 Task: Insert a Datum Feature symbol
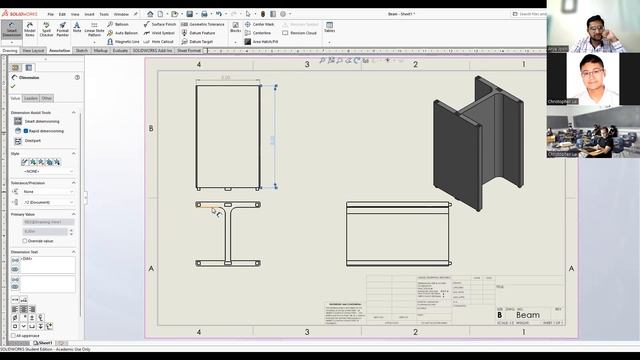[x=198, y=33]
